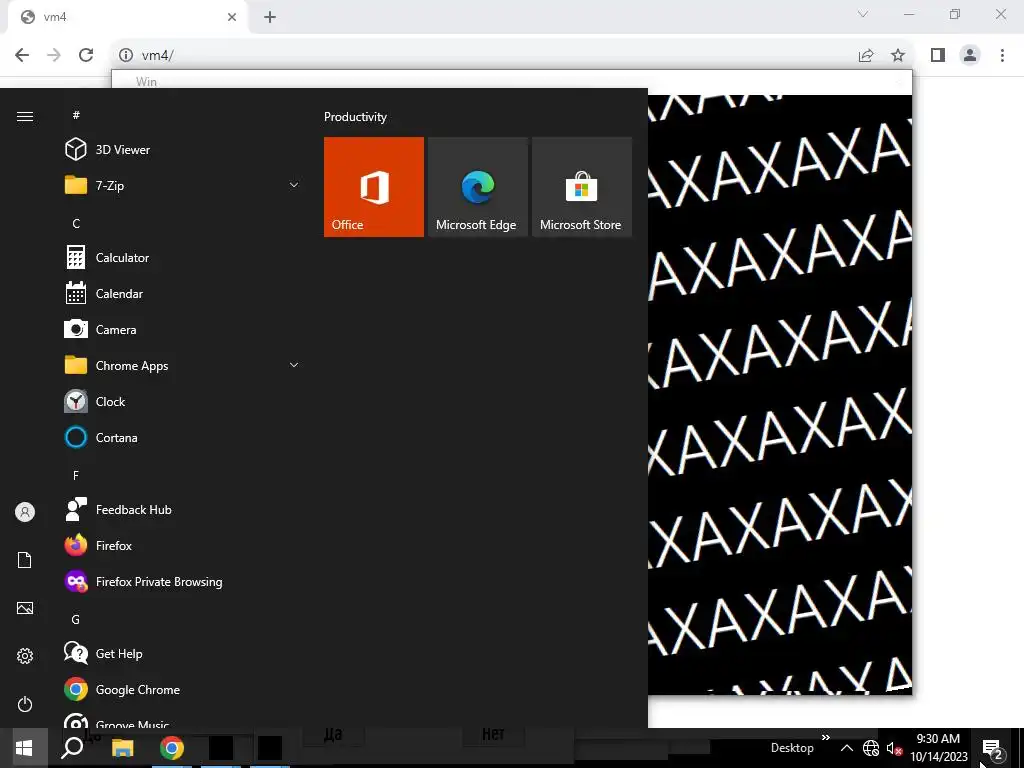Launch Cortana from the app list
This screenshot has width=1024, height=768.
coord(183,437)
